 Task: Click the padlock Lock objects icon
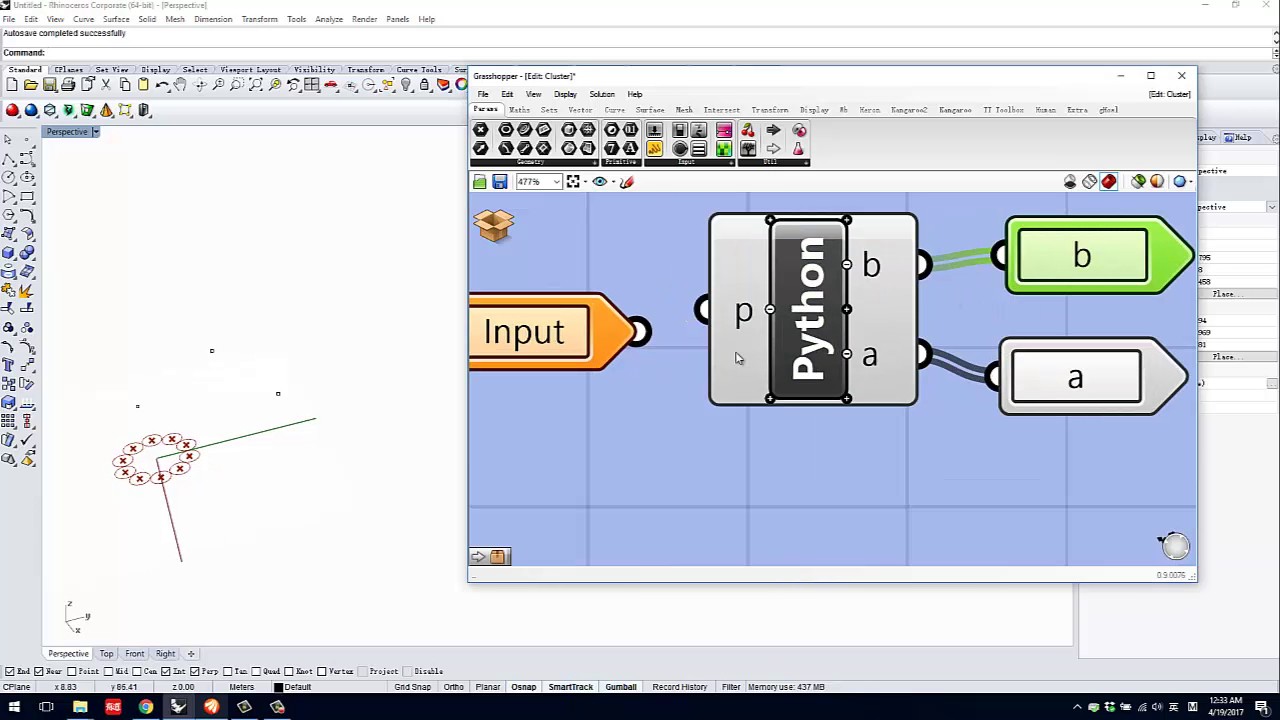coord(424,85)
